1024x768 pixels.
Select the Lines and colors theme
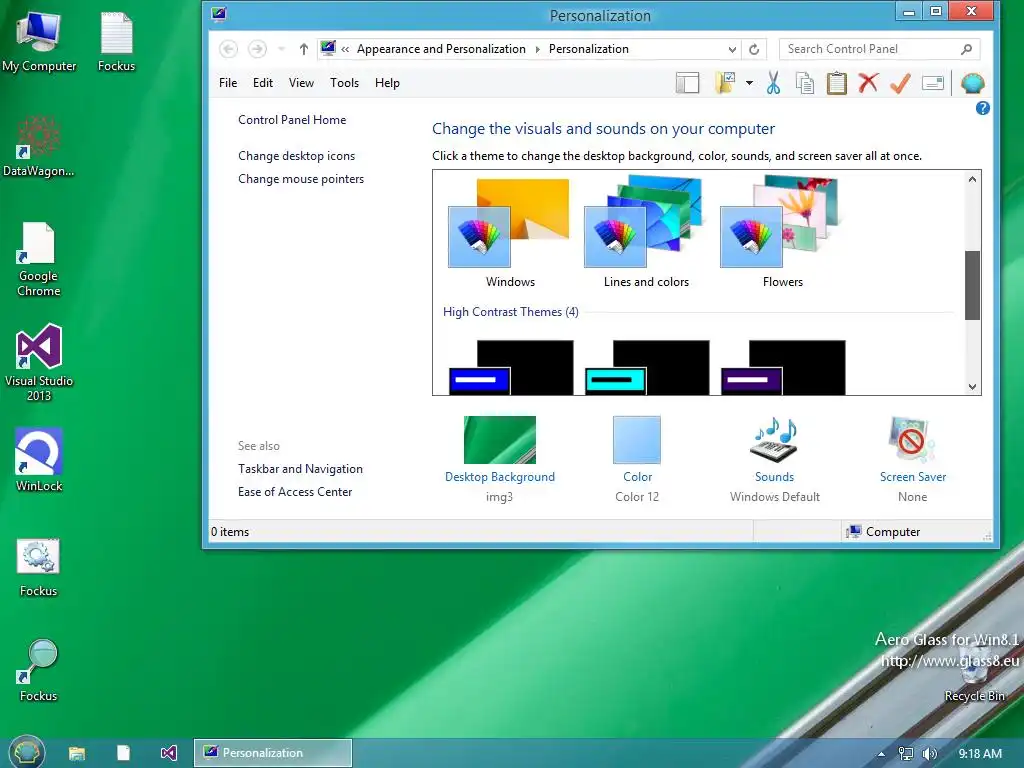point(645,233)
